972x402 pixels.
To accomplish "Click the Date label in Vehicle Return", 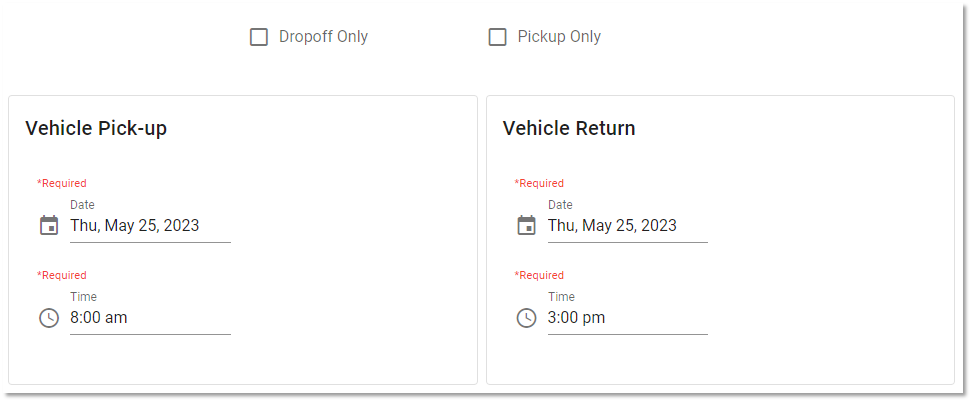I will tap(560, 205).
